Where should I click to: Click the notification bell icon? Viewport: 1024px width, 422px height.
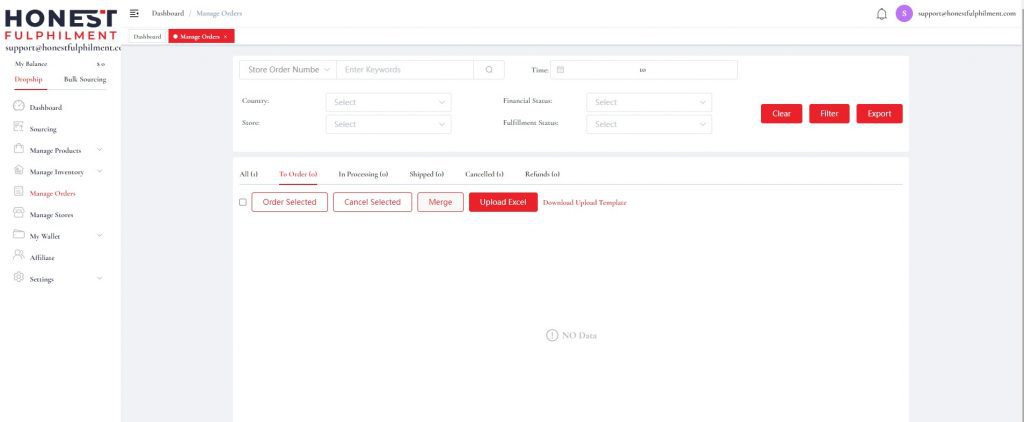pos(881,13)
